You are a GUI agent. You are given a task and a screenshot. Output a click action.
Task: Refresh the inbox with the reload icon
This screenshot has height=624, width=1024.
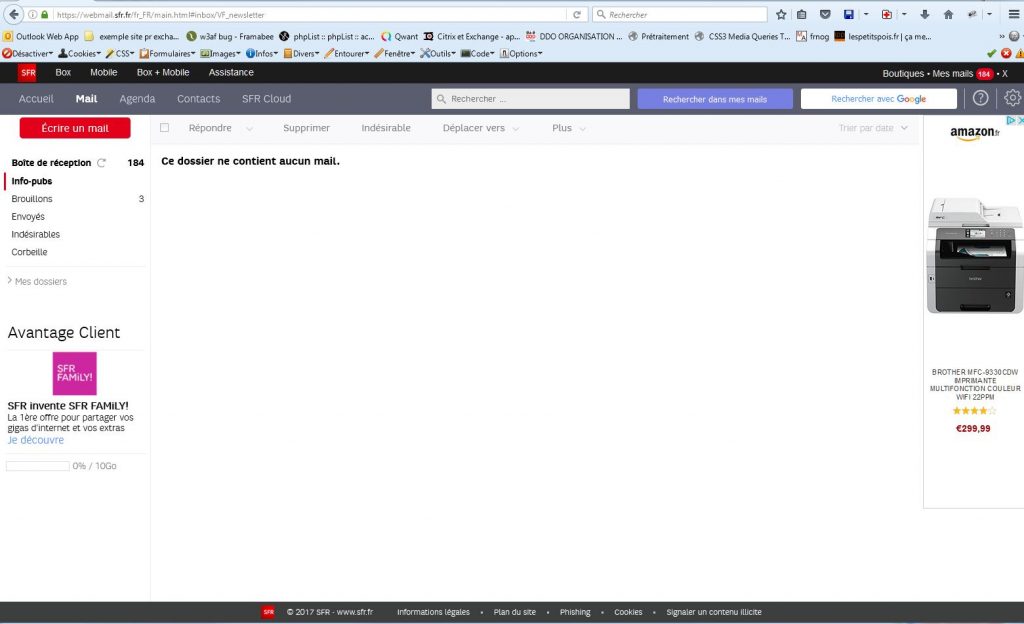click(101, 163)
